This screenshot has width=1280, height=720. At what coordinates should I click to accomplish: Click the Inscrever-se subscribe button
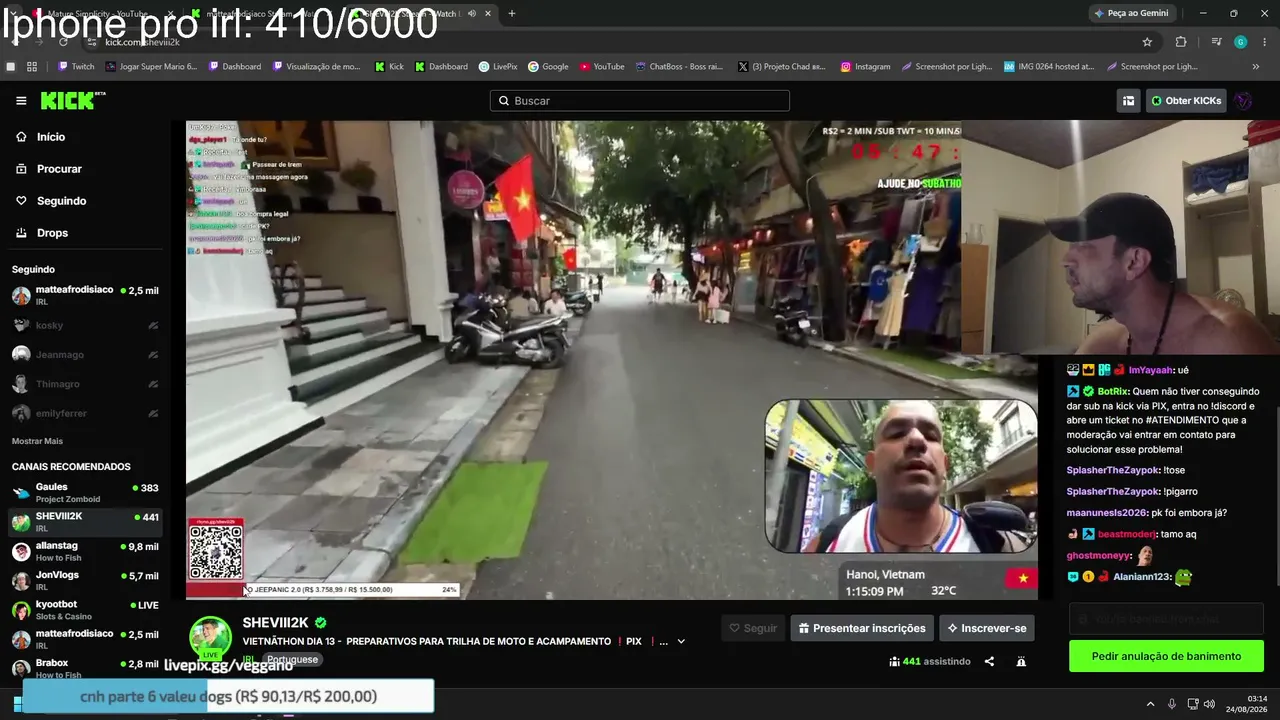[x=986, y=628]
